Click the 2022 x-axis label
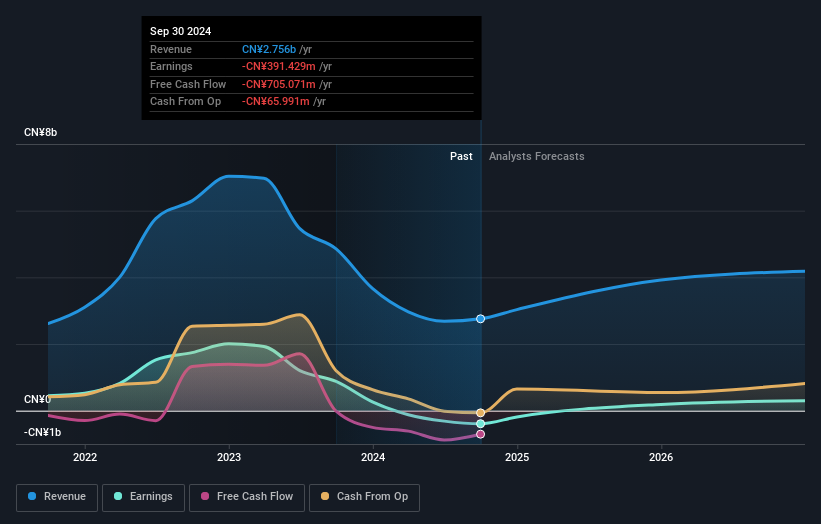The height and width of the screenshot is (524, 821). pyautogui.click(x=85, y=457)
